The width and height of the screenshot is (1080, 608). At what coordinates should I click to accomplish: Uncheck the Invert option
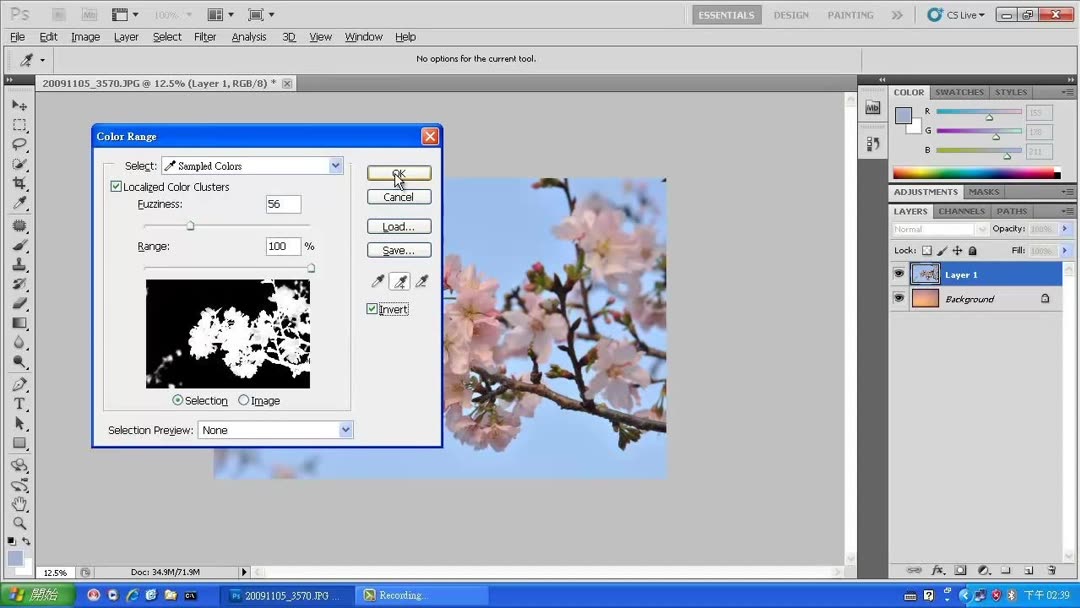coord(372,308)
